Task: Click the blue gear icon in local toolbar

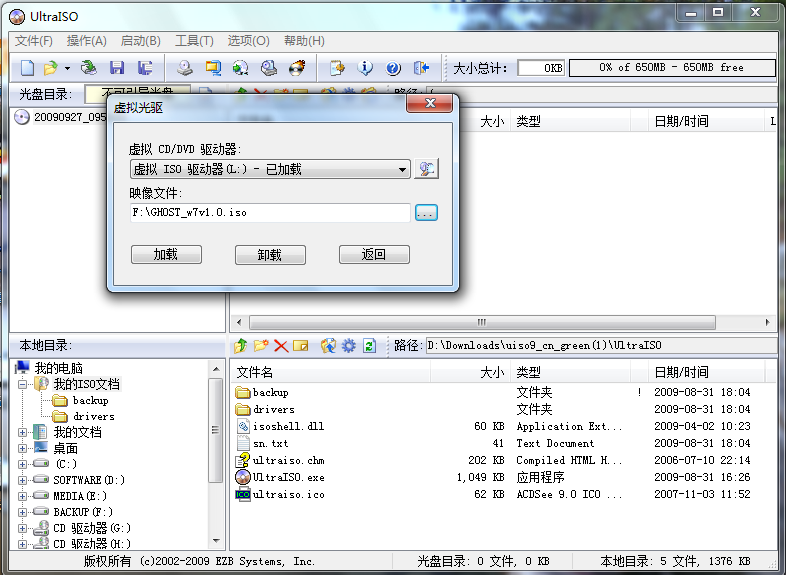Action: tap(348, 345)
